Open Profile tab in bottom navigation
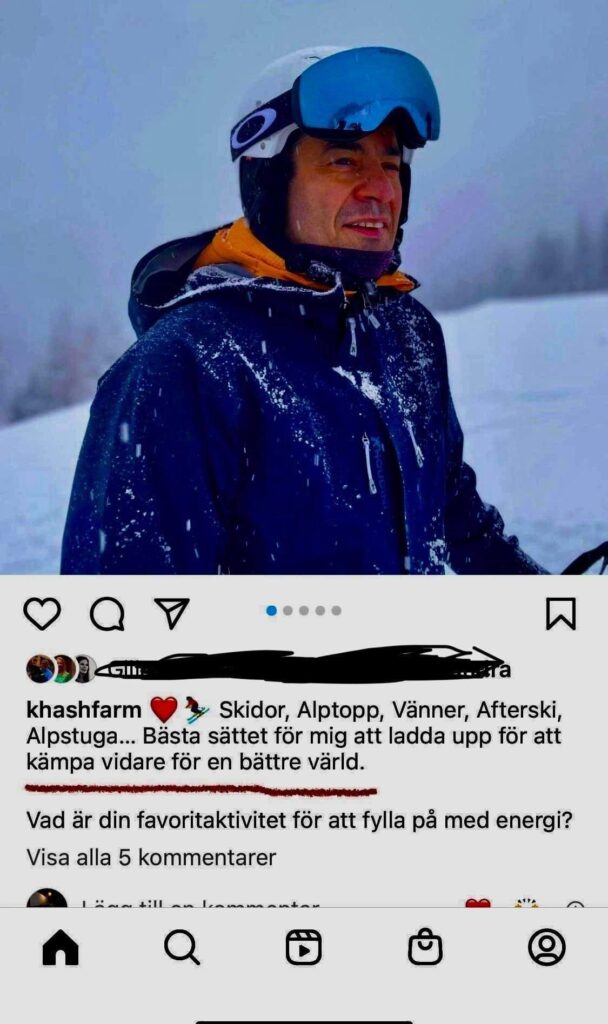The width and height of the screenshot is (608, 1024). pyautogui.click(x=547, y=947)
